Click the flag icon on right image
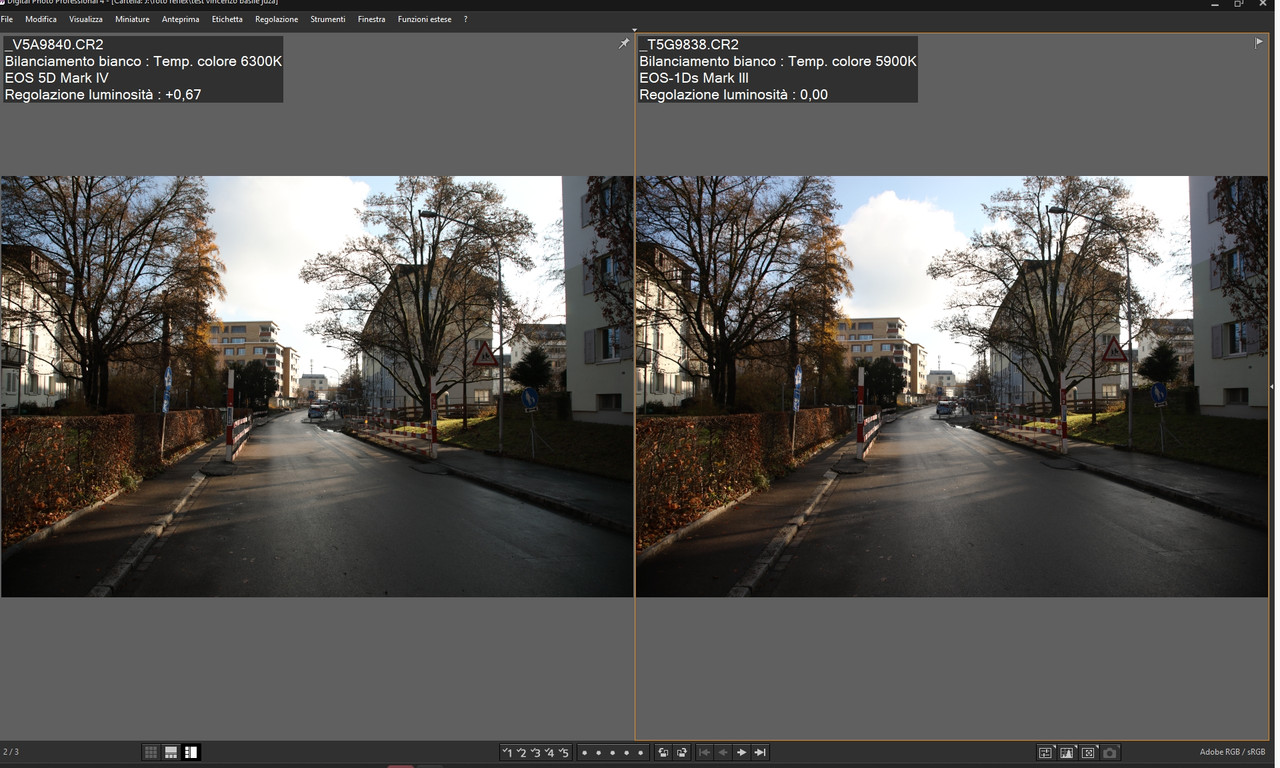Screen dimensions: 1280x768 [1259, 42]
